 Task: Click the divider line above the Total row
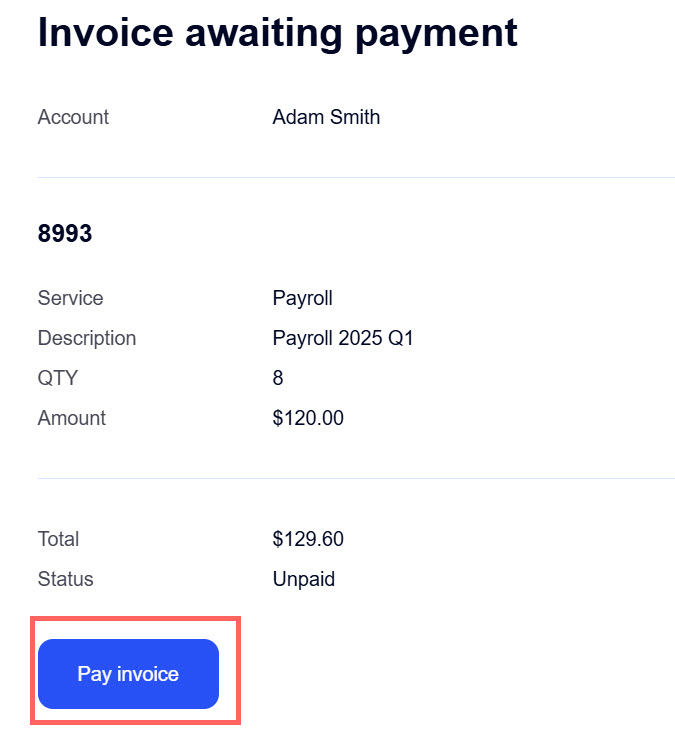tap(356, 479)
